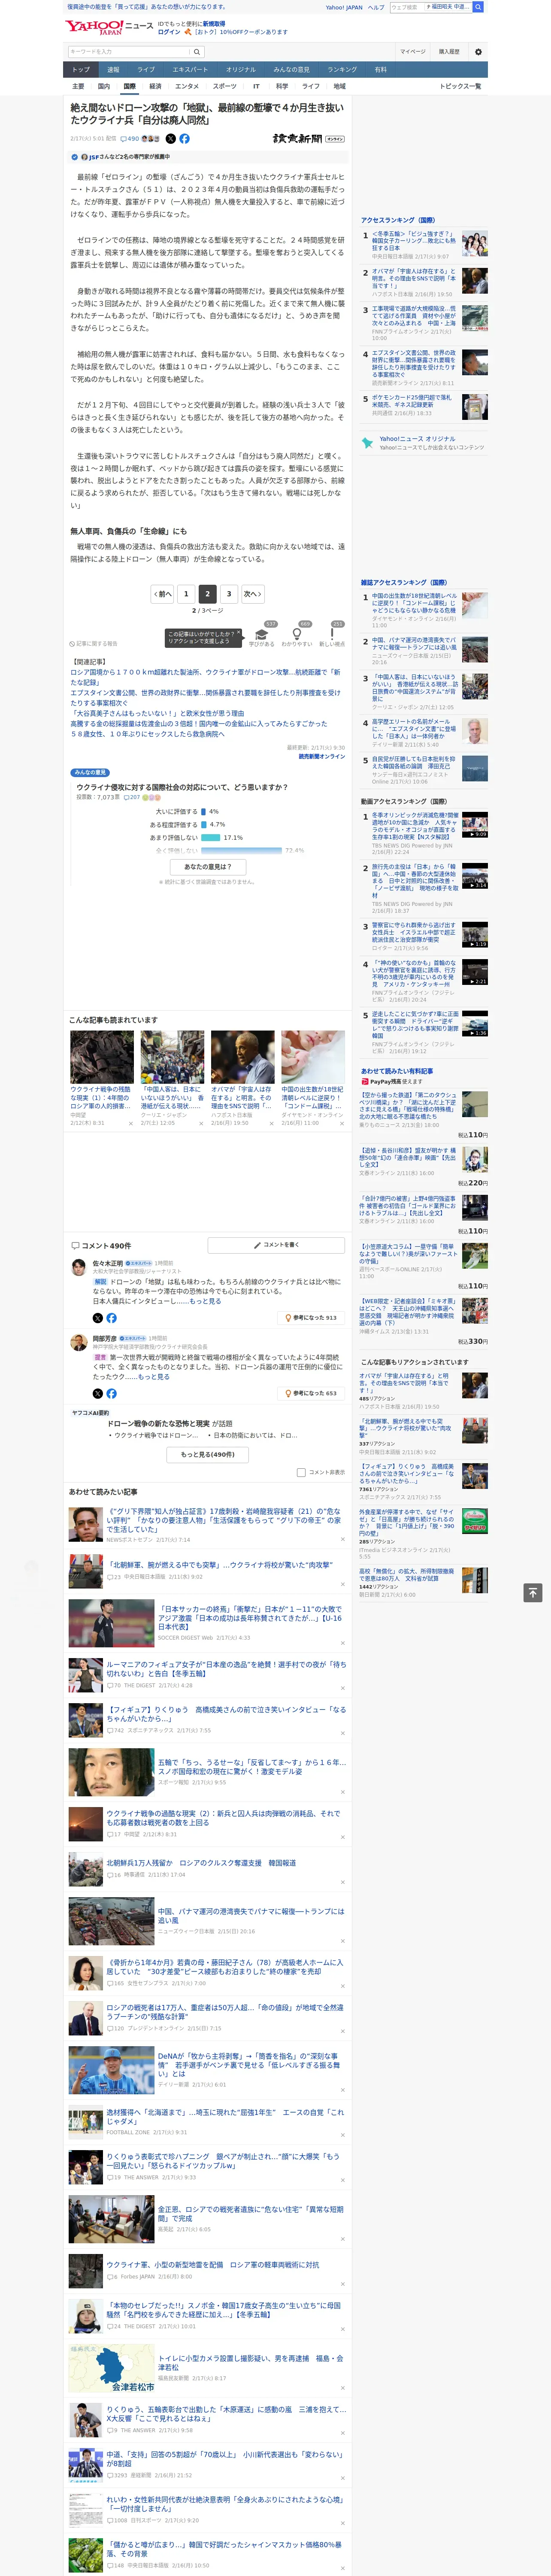Open トップ navigation tab
551x2576 pixels.
pyautogui.click(x=81, y=70)
